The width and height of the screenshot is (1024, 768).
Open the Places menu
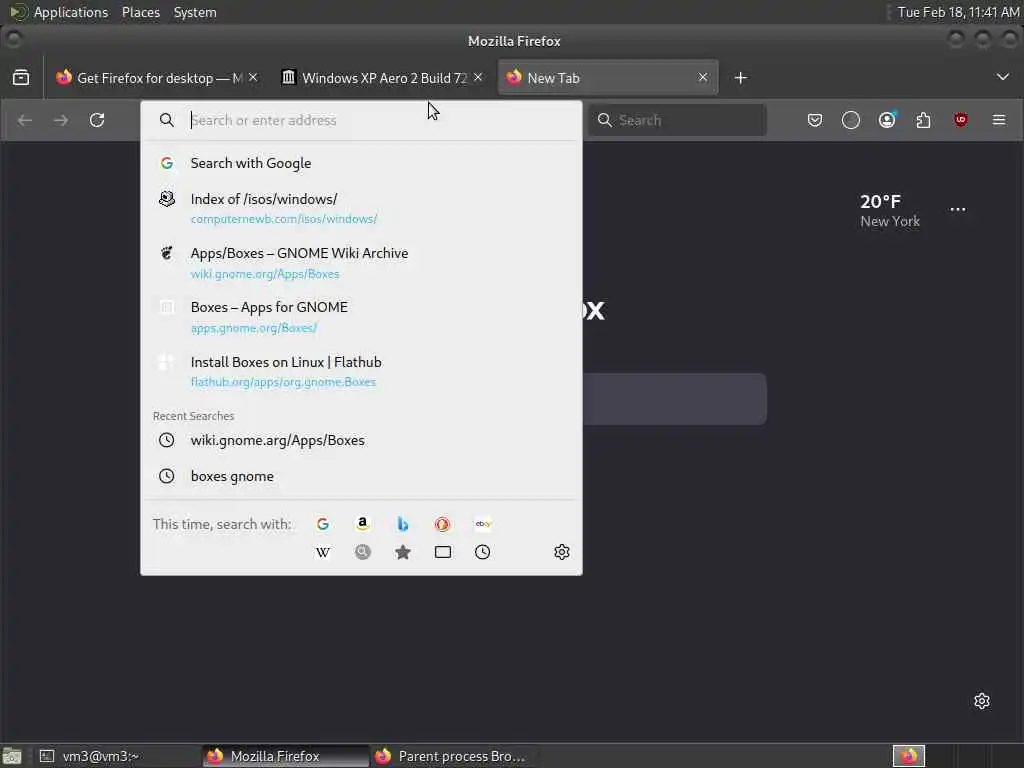coord(140,12)
